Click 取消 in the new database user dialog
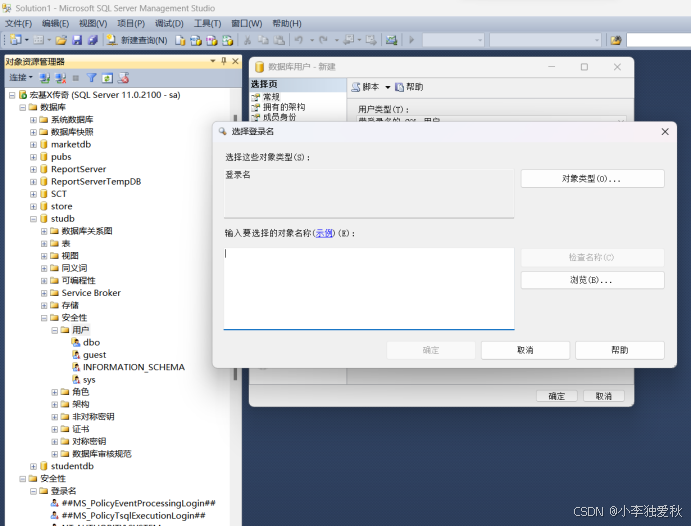This screenshot has height=526, width=692. point(604,396)
